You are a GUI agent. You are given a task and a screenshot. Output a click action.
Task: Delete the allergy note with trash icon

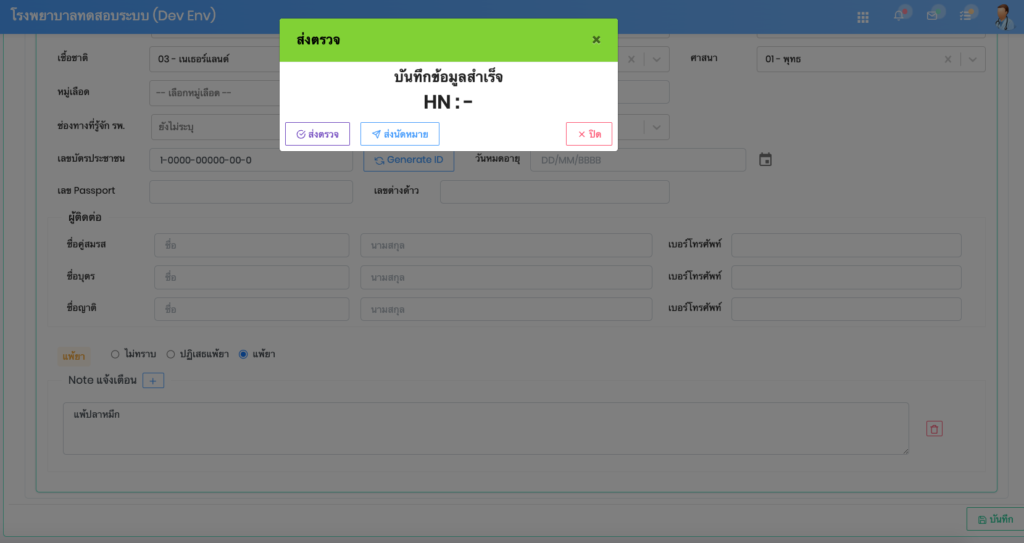(934, 429)
